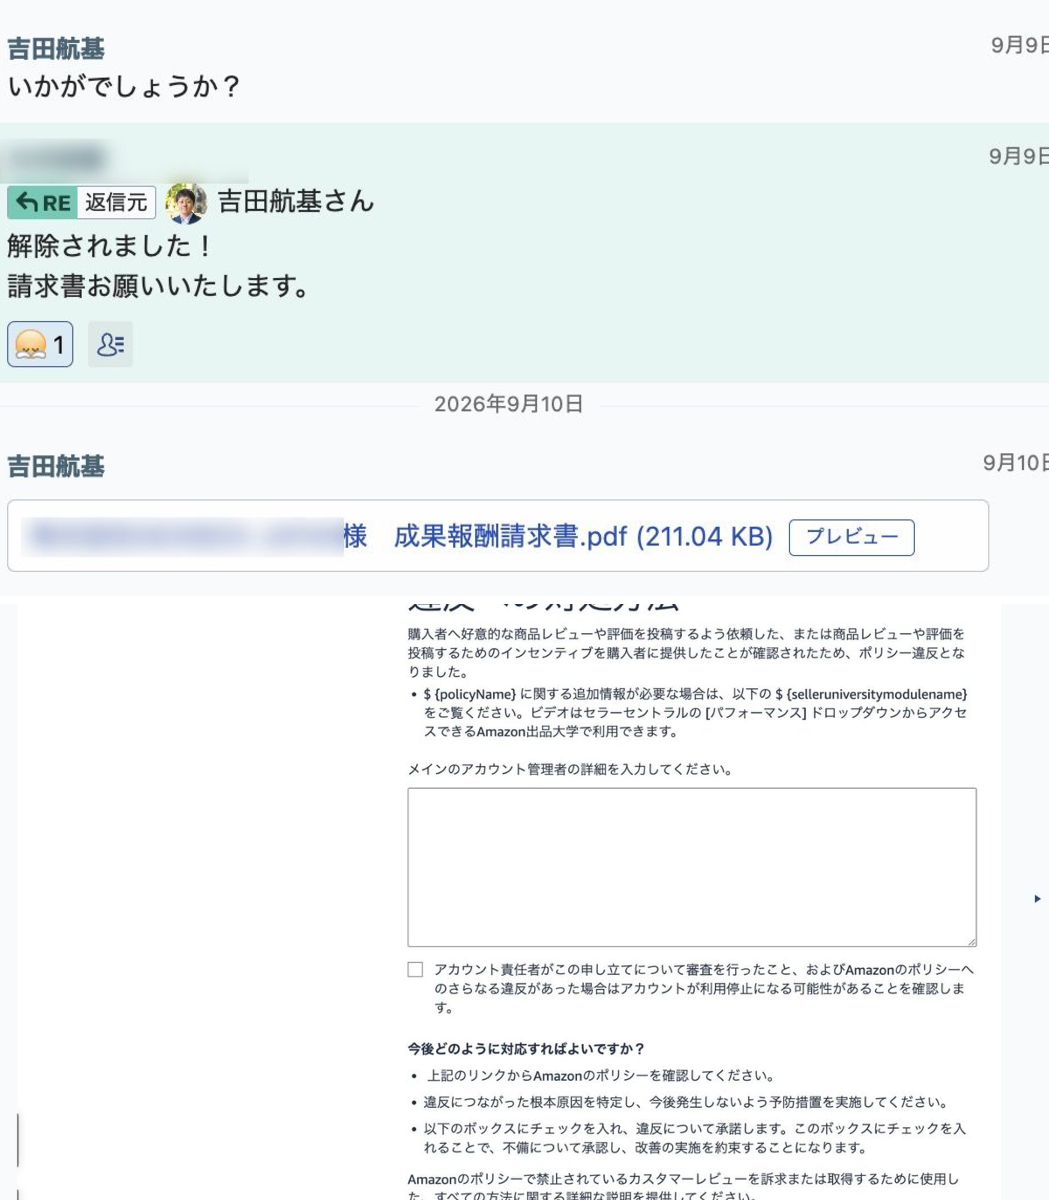Click the 9月10日 timestamp of the PDF message
The image size is (1049, 1200).
(x=1015, y=463)
